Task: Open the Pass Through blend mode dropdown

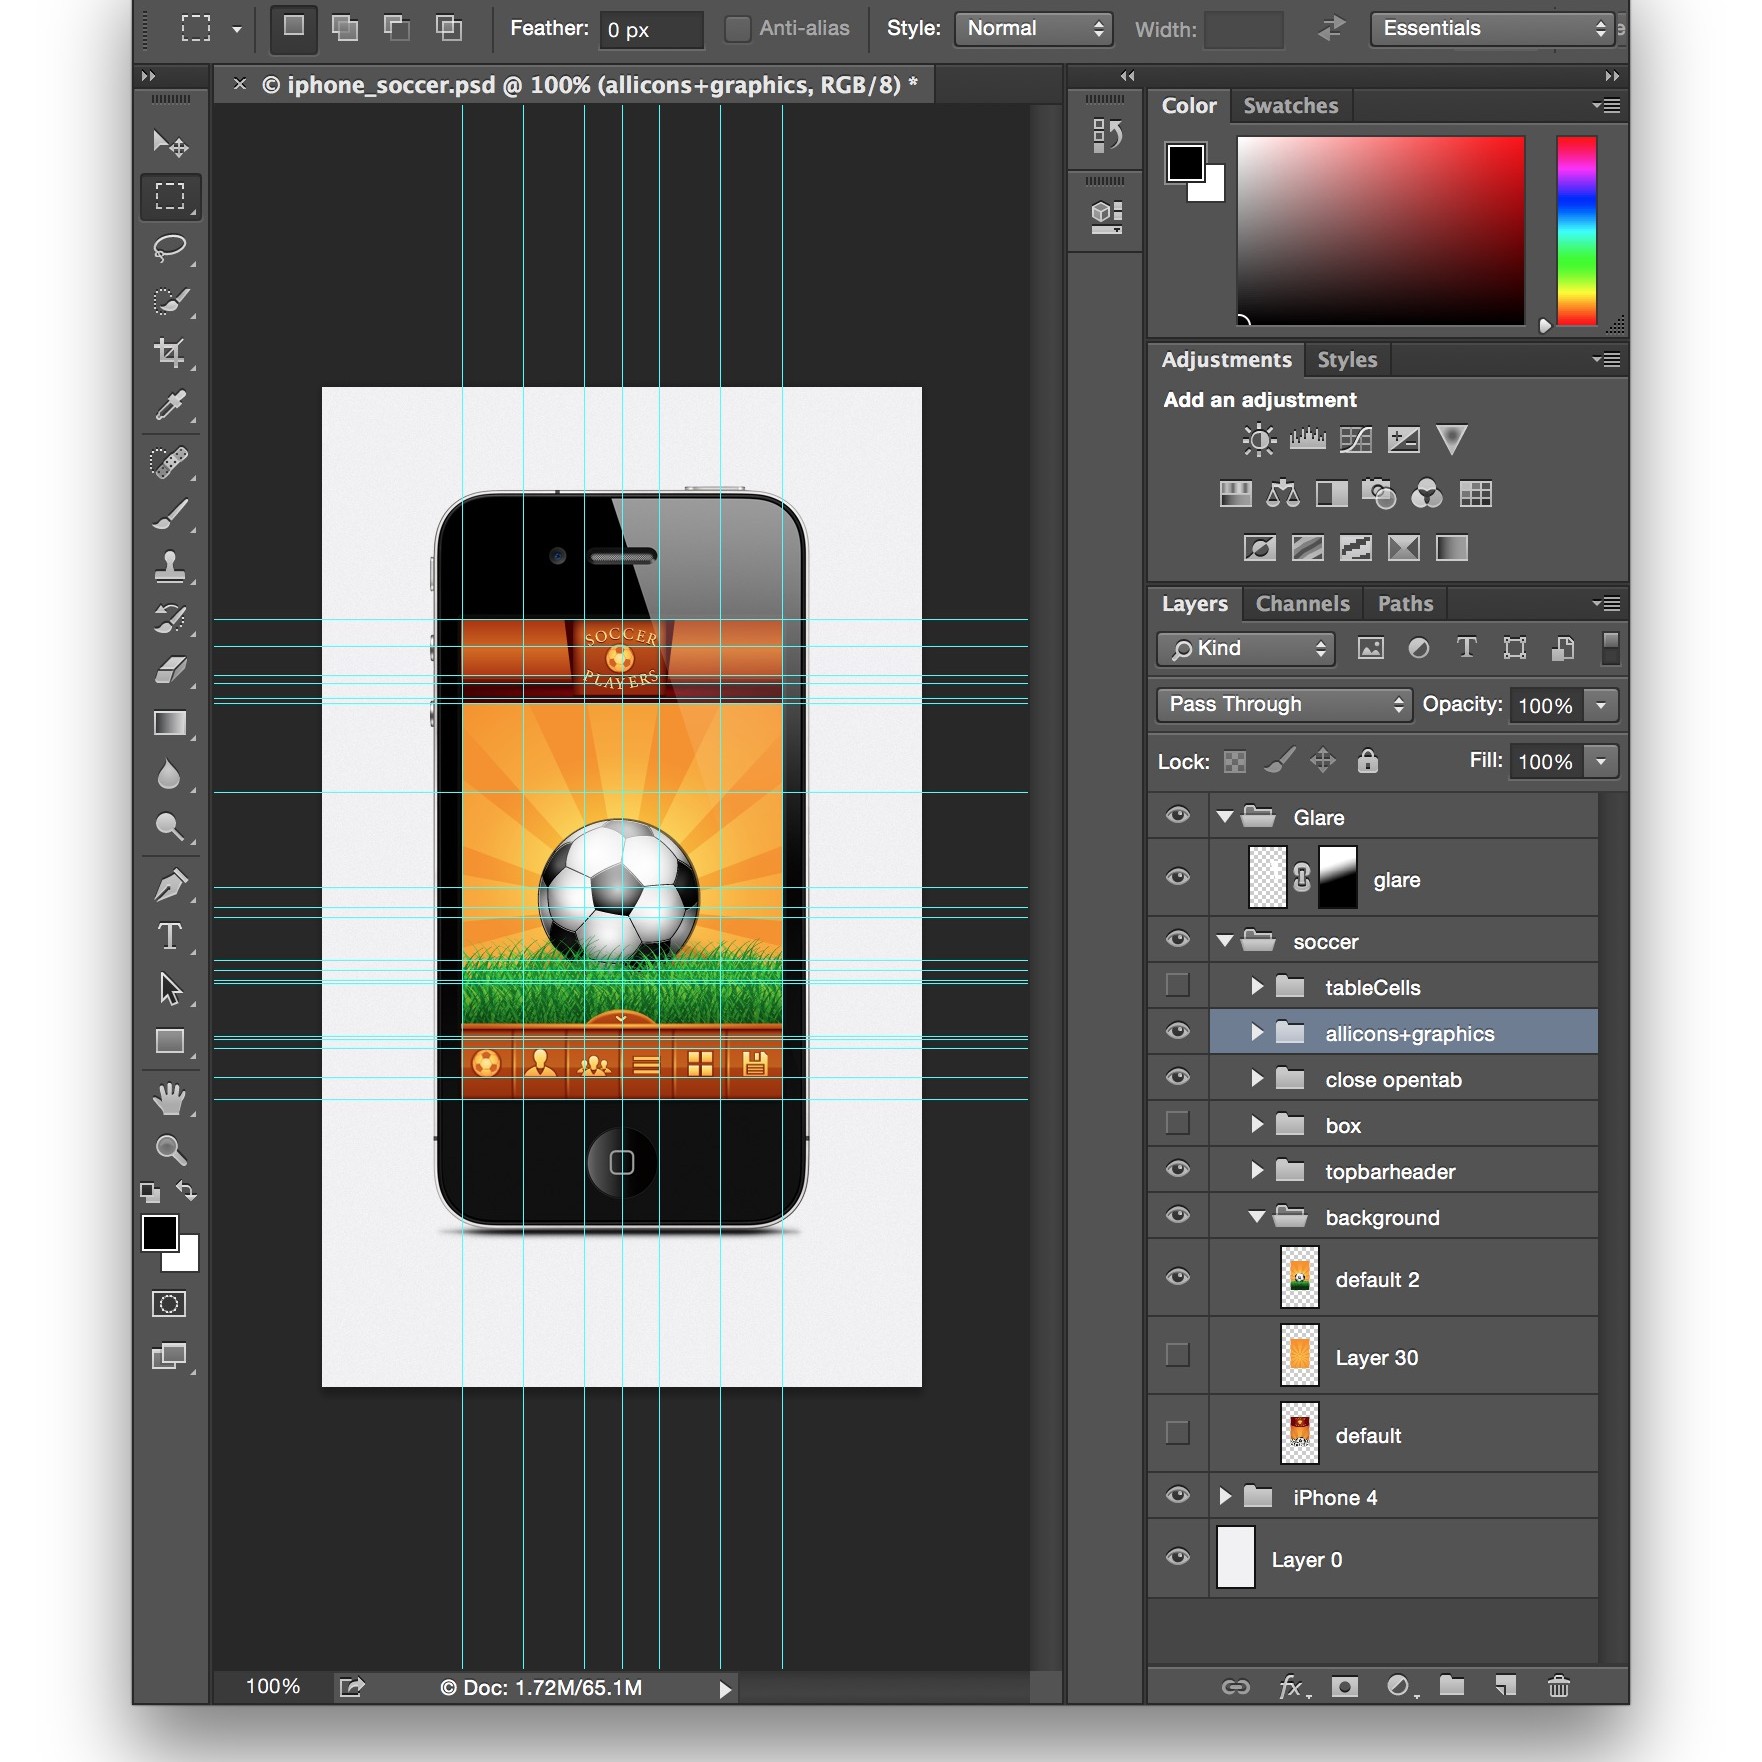Action: (x=1284, y=705)
